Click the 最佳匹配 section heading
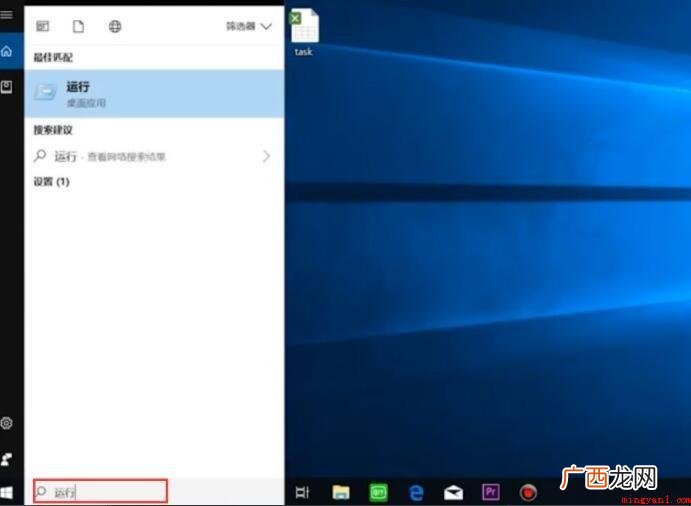The image size is (691, 506). coord(53,57)
